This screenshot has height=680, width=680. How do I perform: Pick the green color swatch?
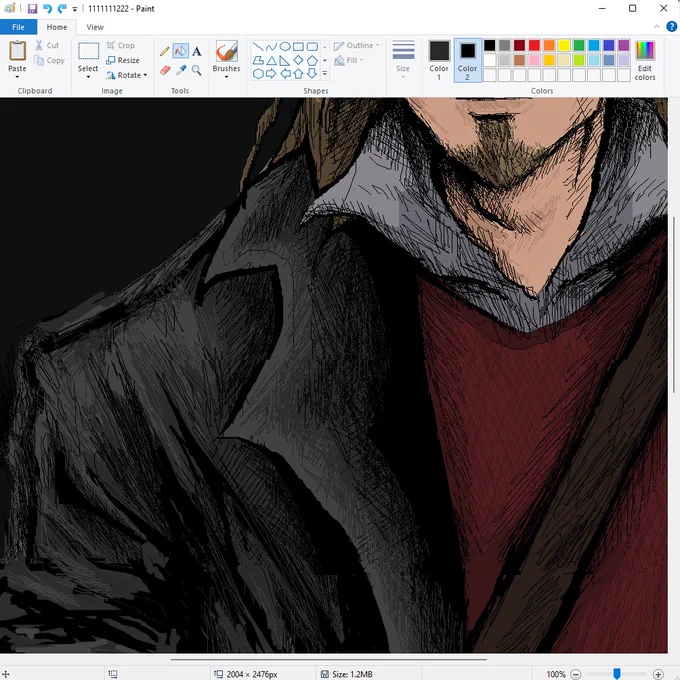coord(579,45)
